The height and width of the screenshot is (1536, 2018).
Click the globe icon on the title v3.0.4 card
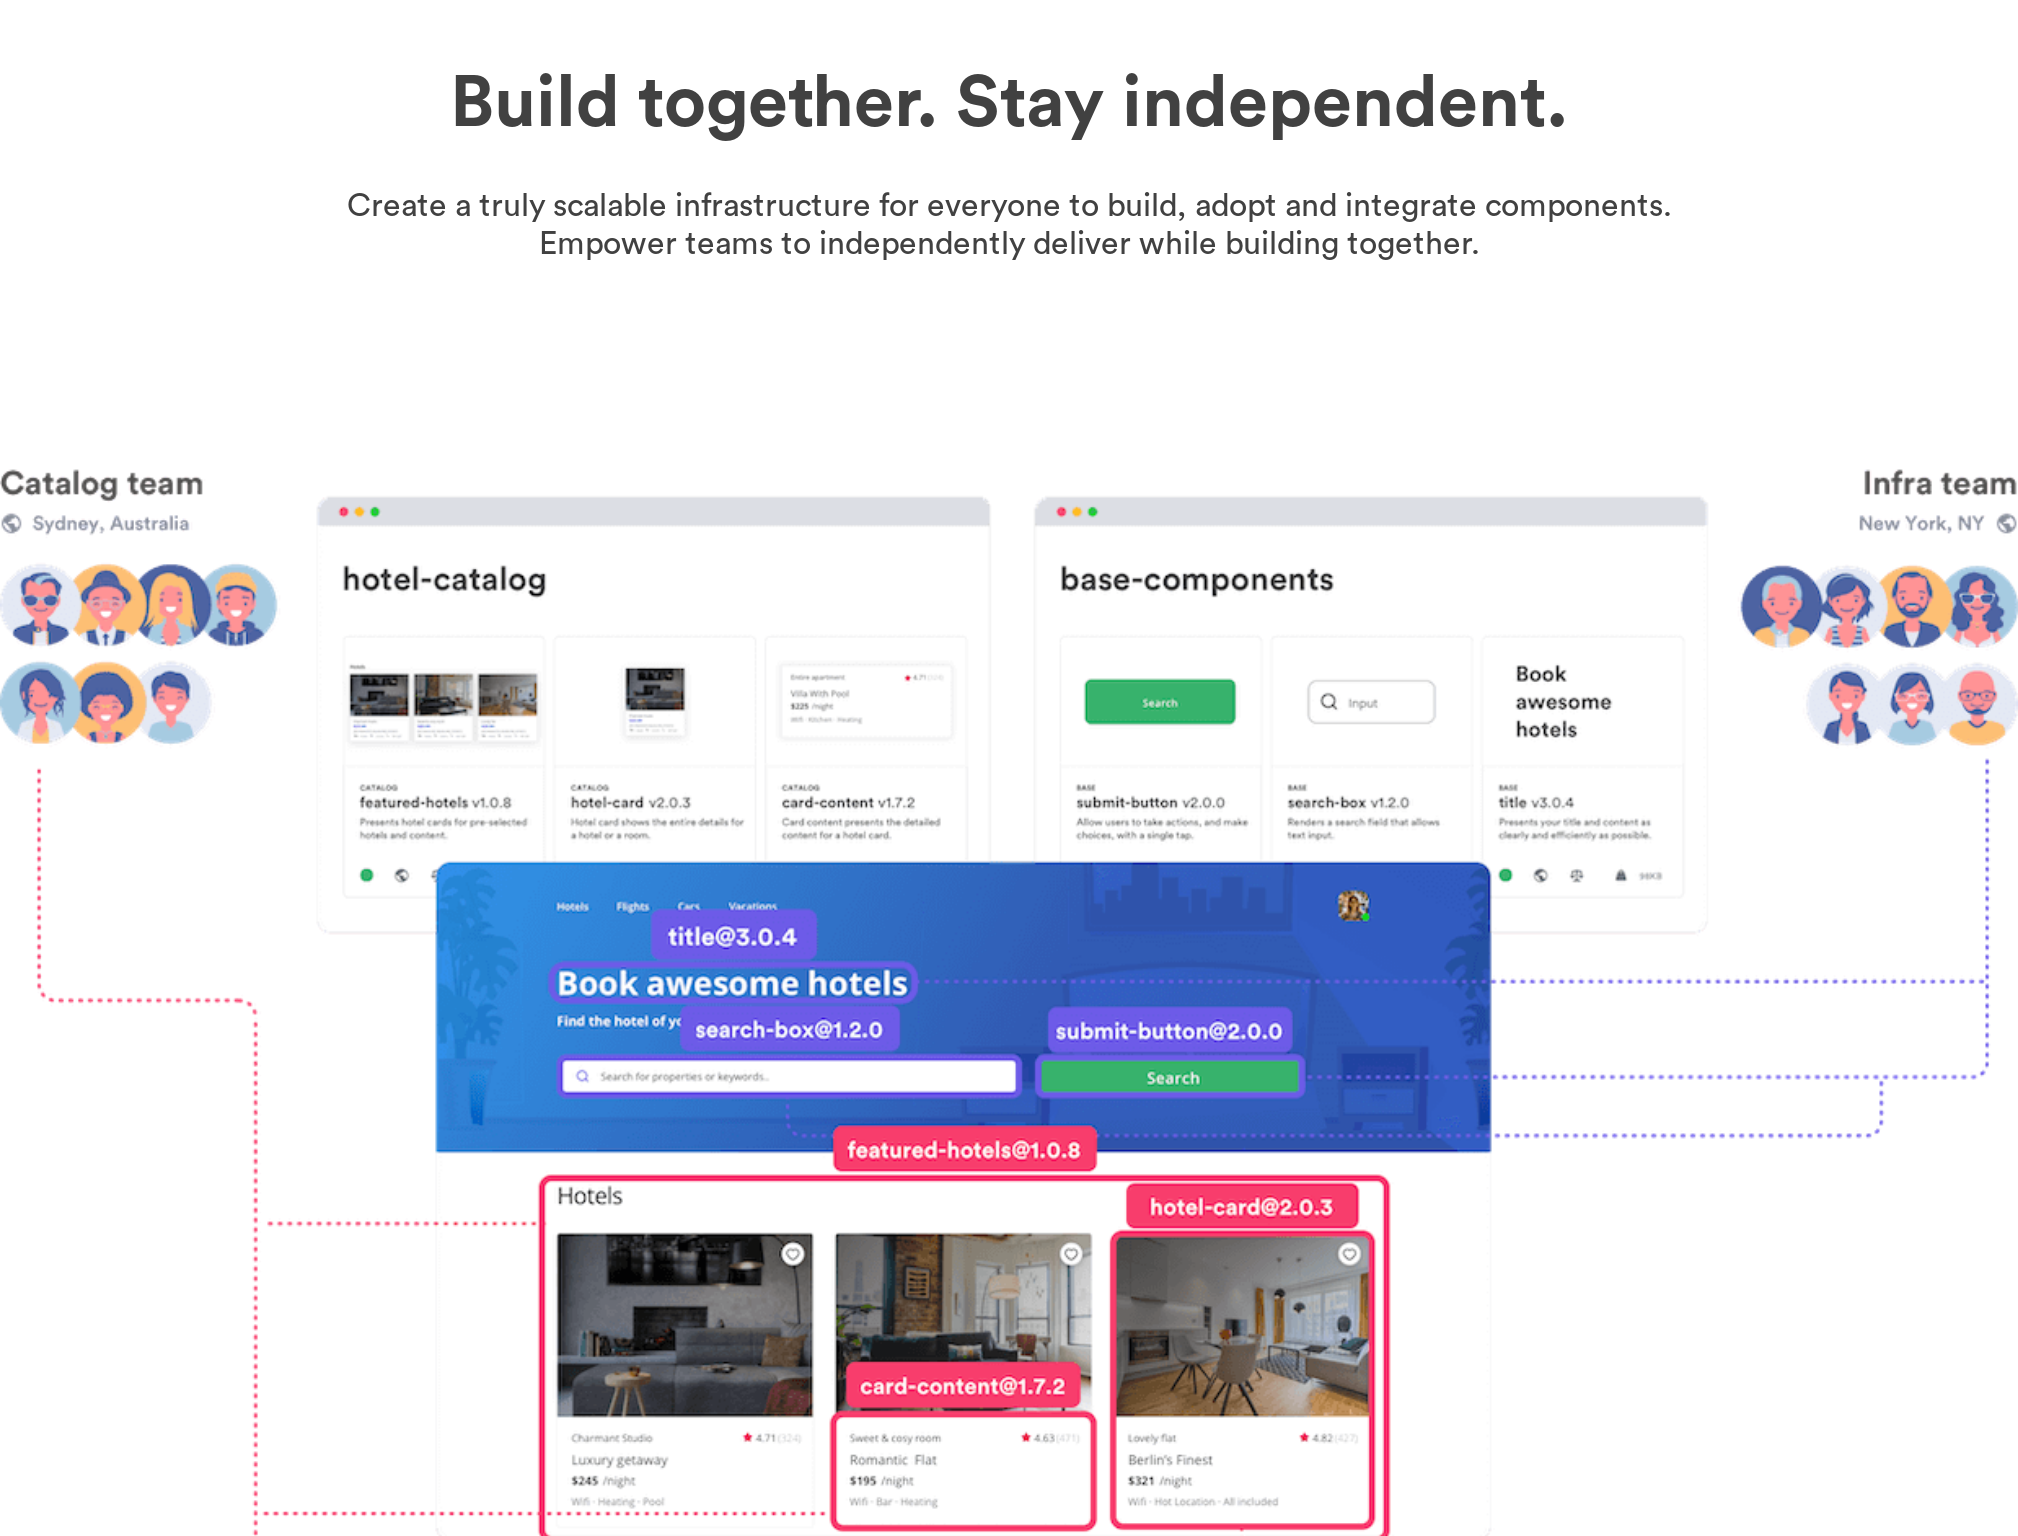point(1541,875)
